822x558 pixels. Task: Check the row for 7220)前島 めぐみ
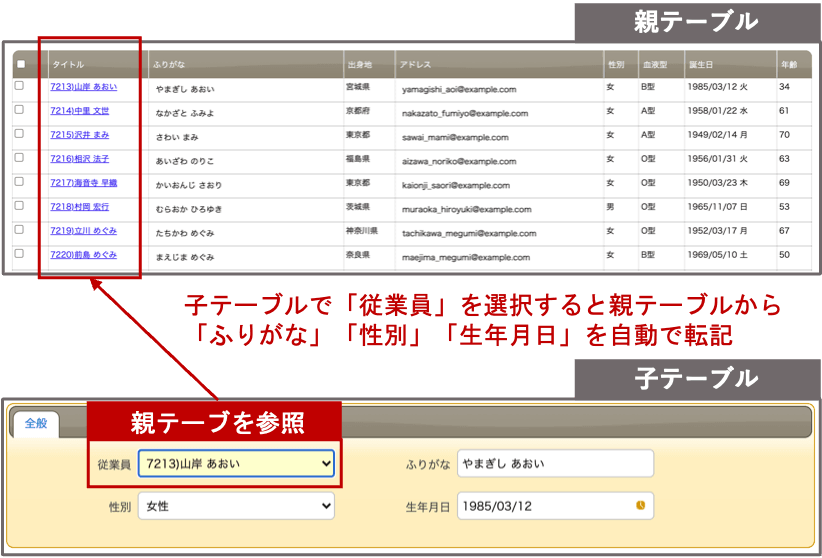pyautogui.click(x=19, y=253)
